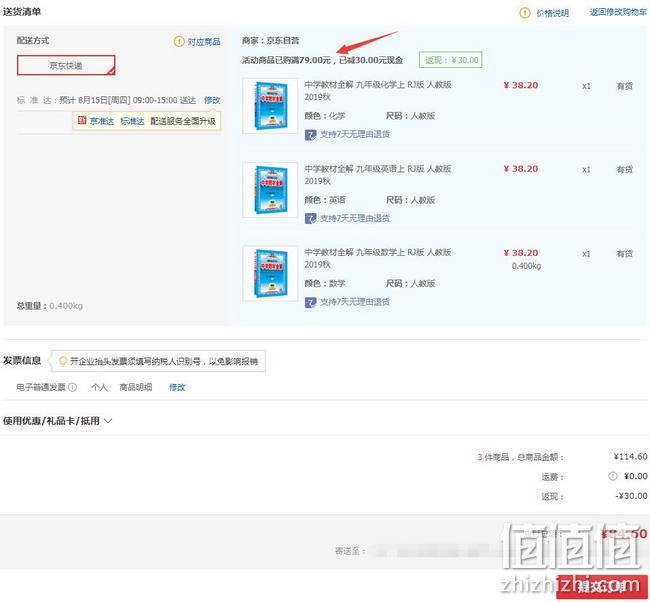Screen dimensions: 650x602
Task: Click 7-day return icon for math book
Action: [x=310, y=303]
